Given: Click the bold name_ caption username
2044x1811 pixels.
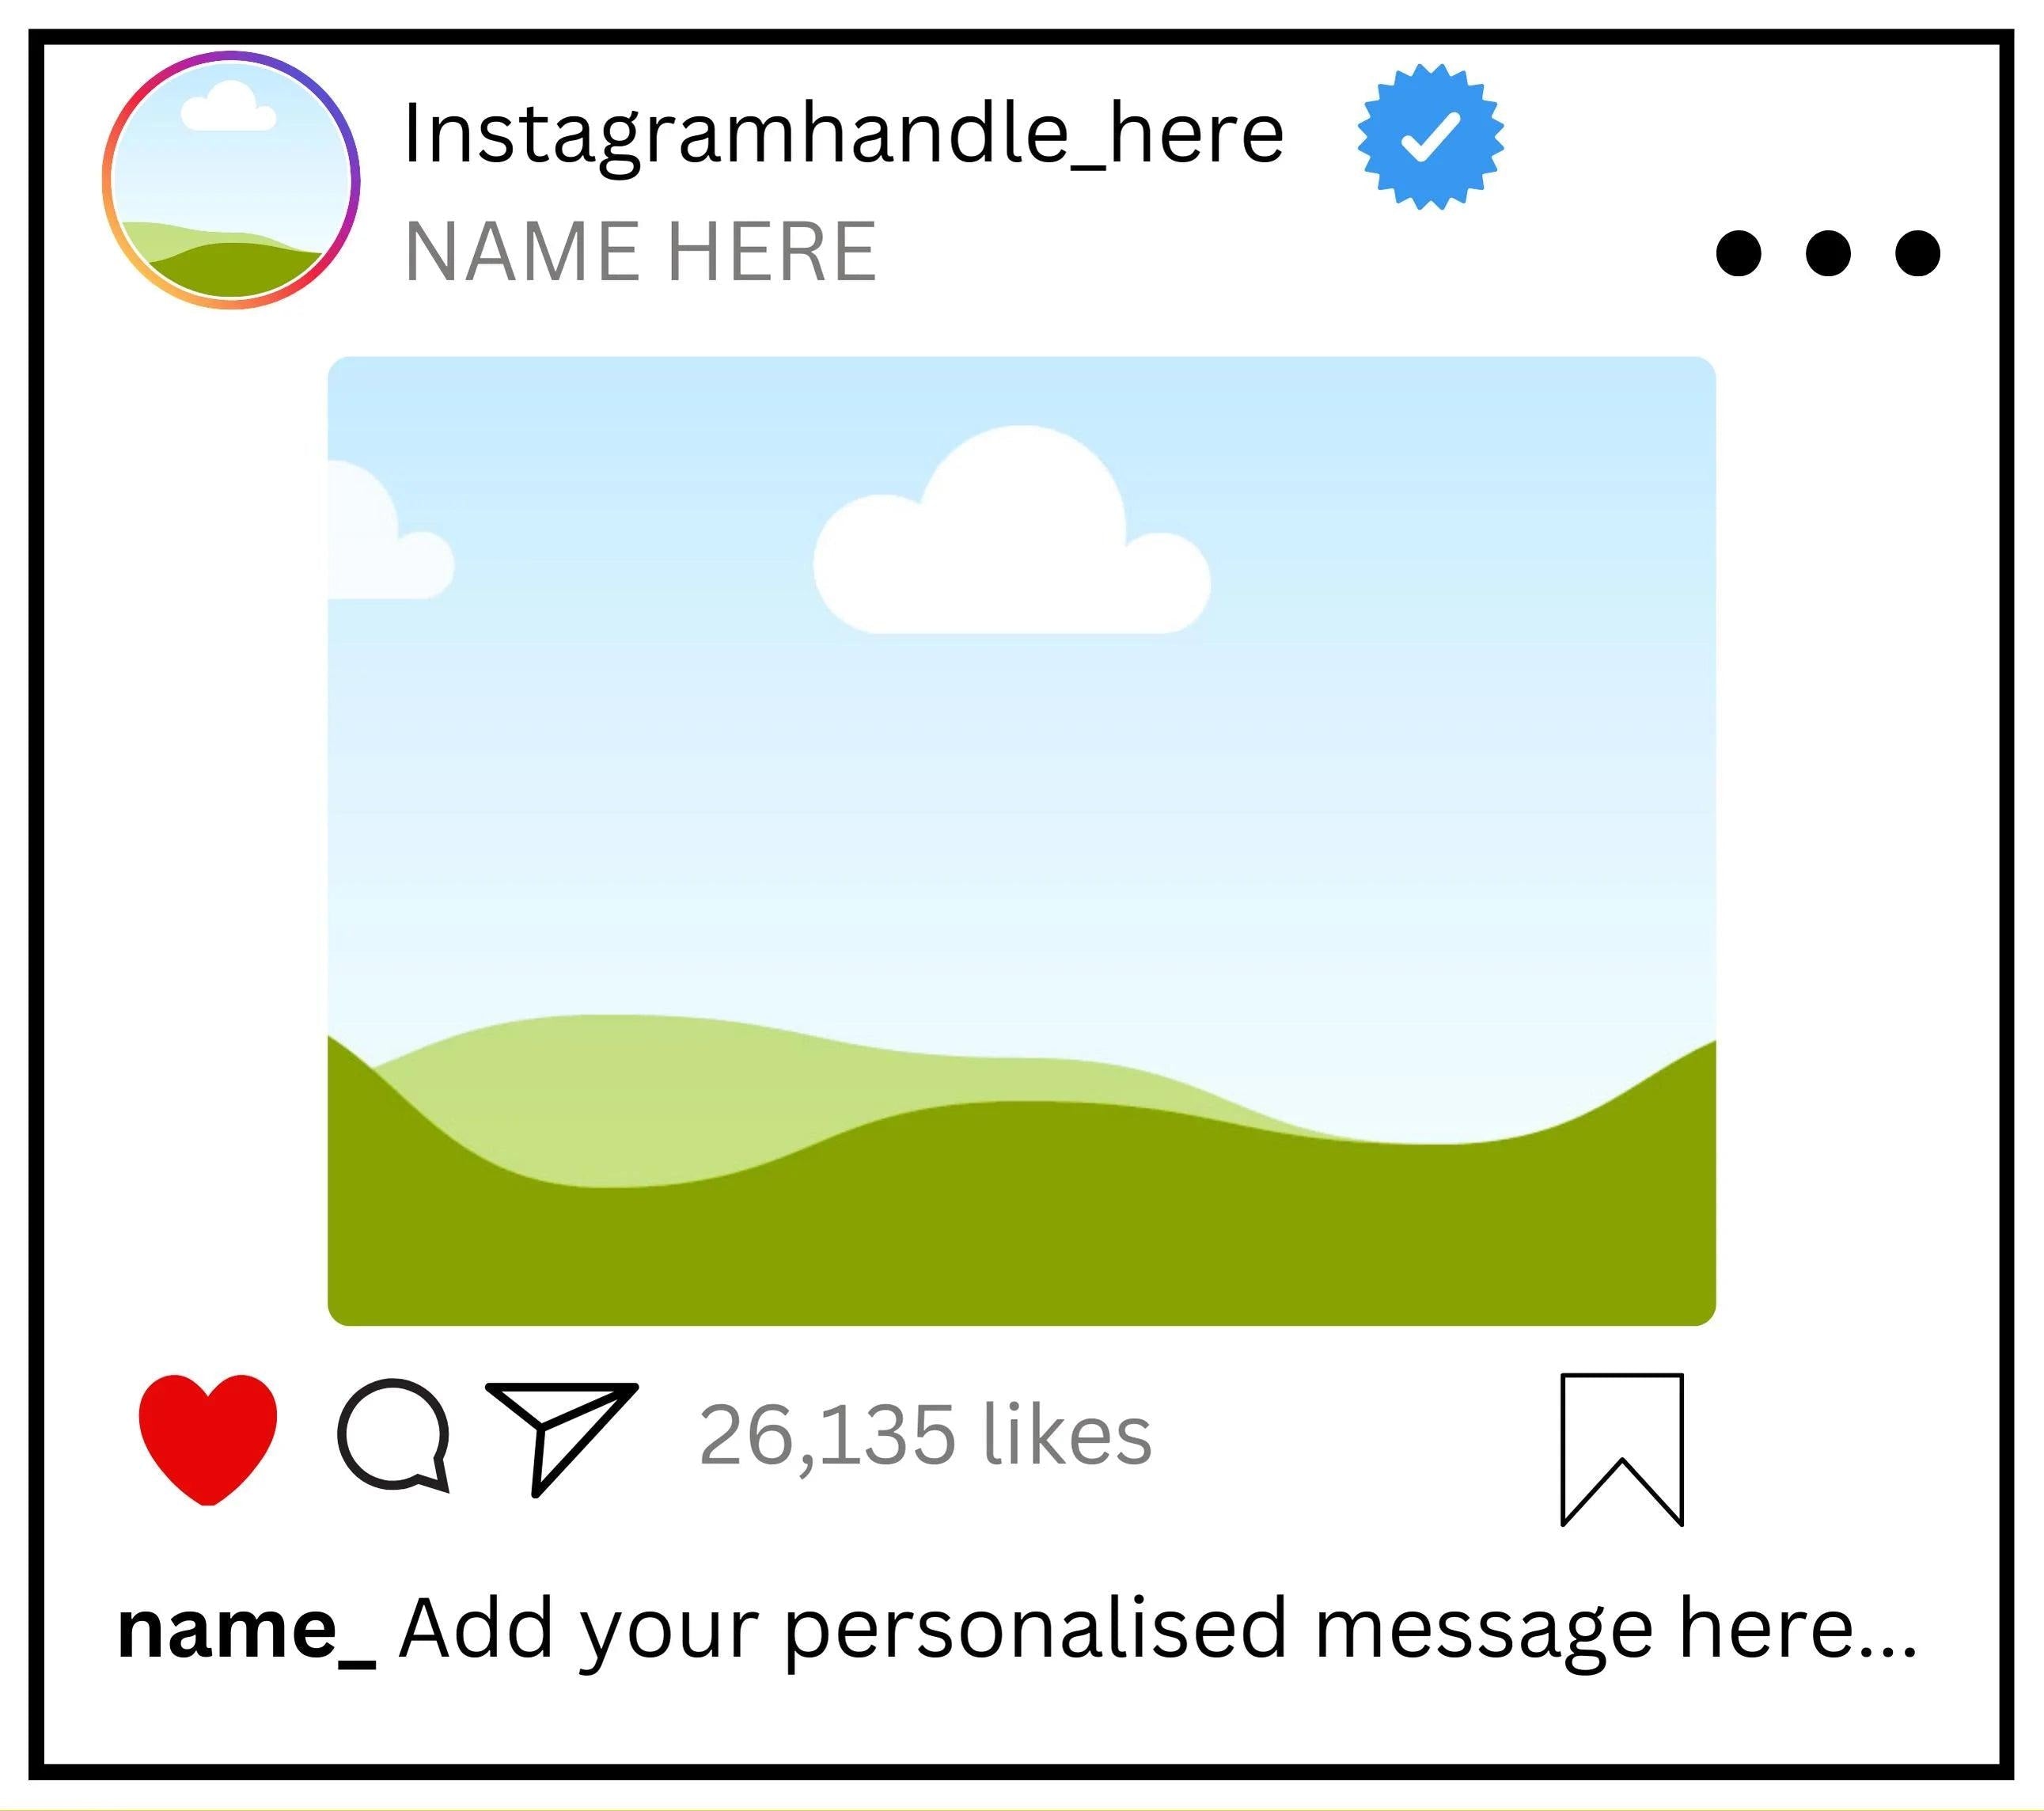Looking at the screenshot, I should [246, 1630].
